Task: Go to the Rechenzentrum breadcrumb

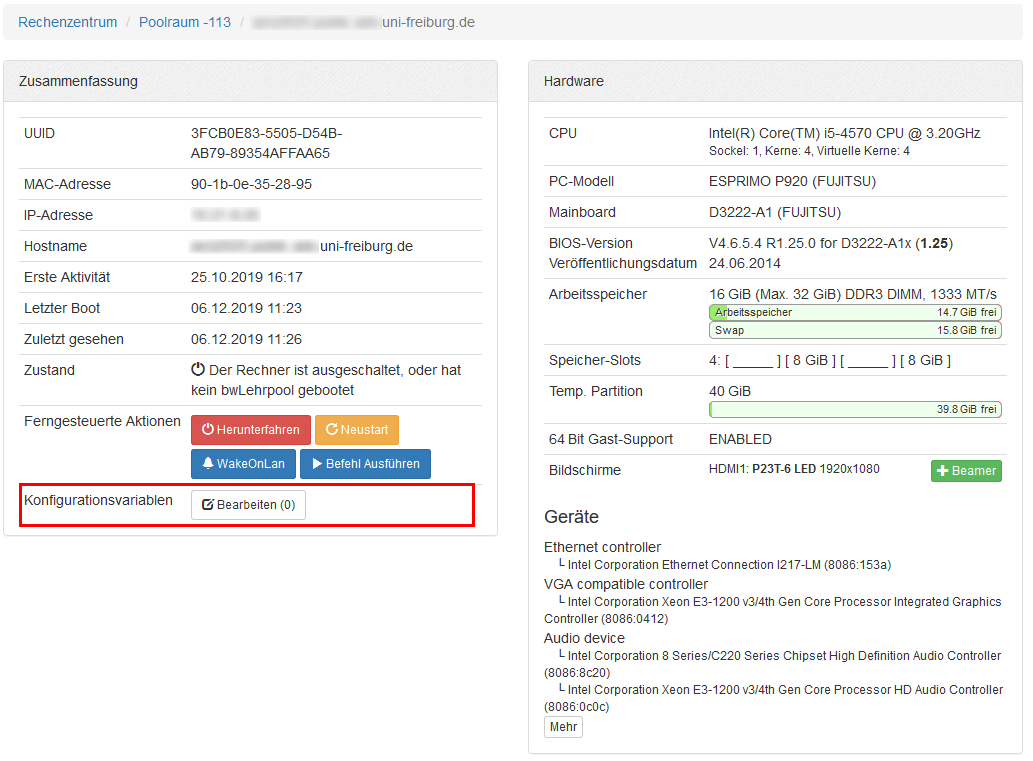Action: [67, 22]
